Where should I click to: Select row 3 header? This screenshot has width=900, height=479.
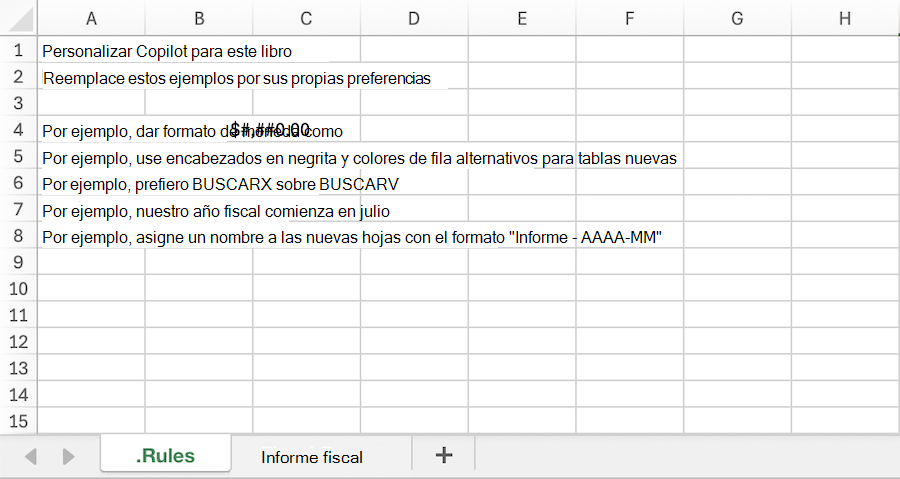coord(18,103)
